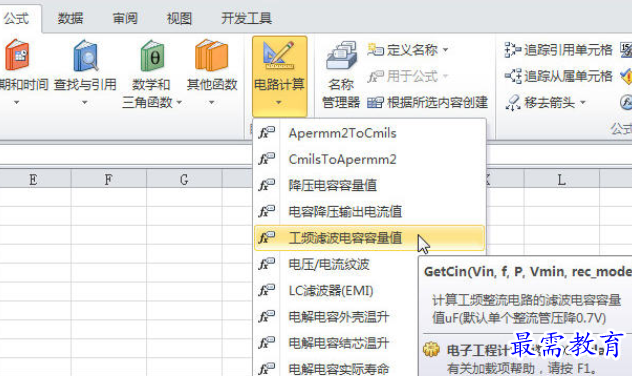Screen dimensions: 632x376
Task: Click the 追踪引用单元格 arrows icon
Action: (513, 50)
